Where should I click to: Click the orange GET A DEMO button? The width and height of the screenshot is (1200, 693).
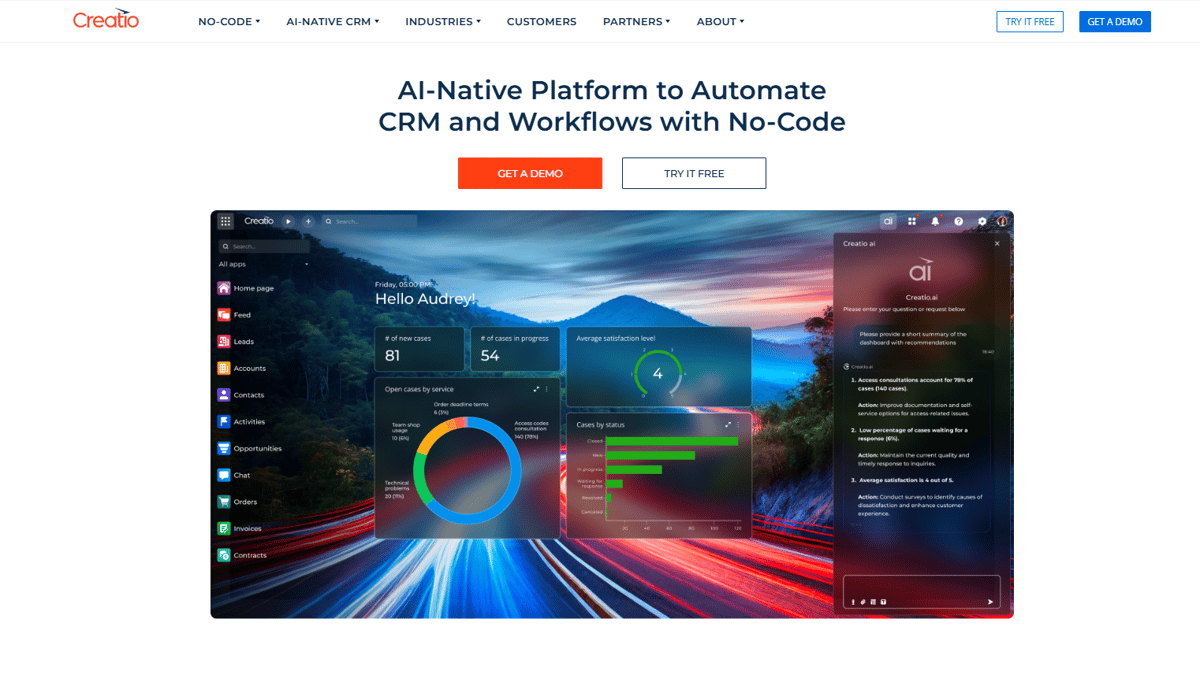(x=530, y=173)
